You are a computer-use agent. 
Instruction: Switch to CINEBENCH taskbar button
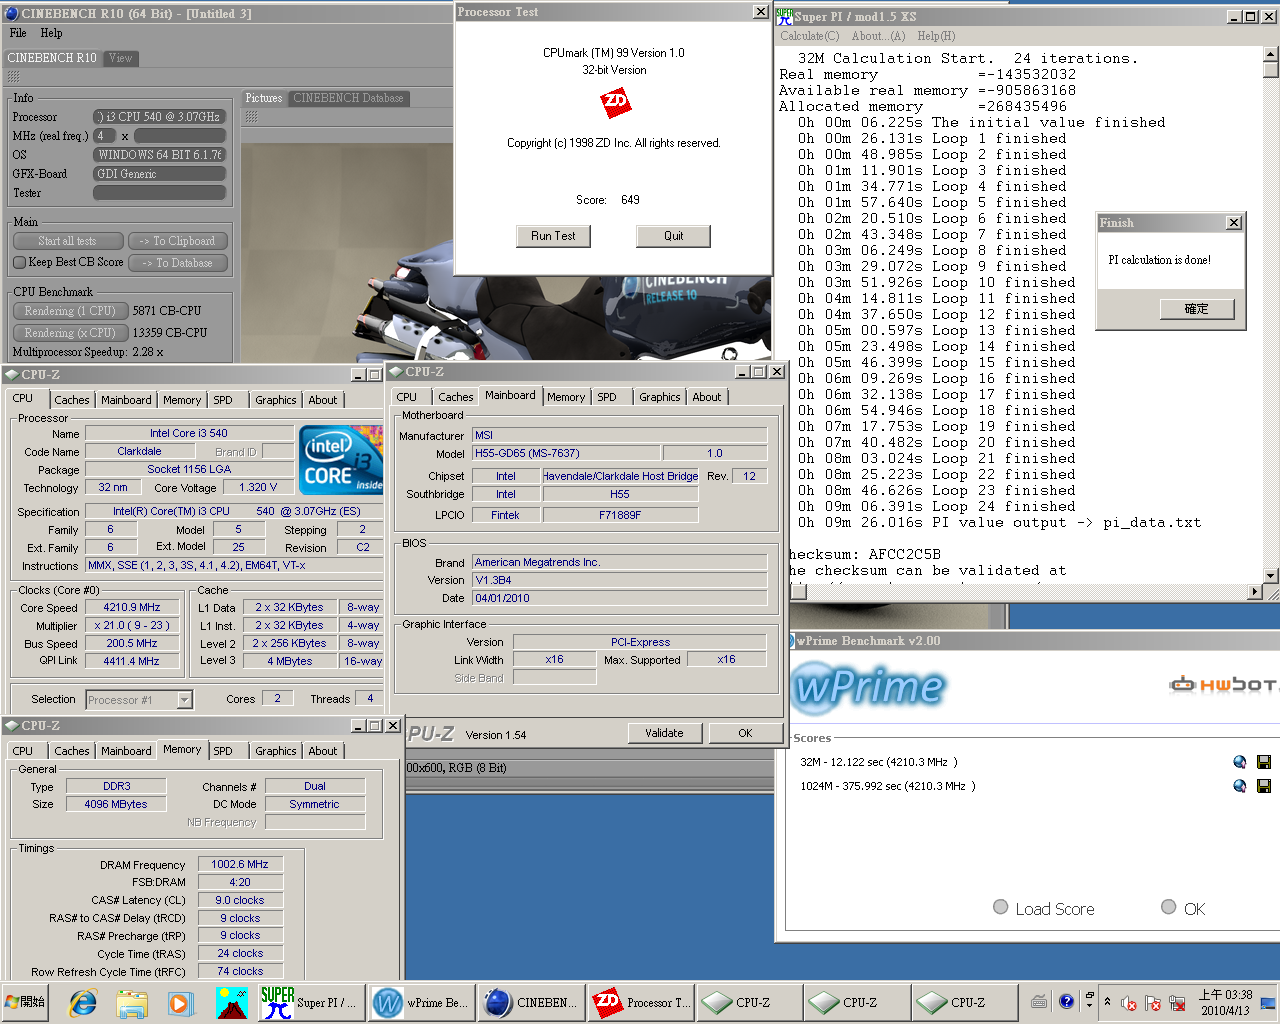[x=530, y=1002]
